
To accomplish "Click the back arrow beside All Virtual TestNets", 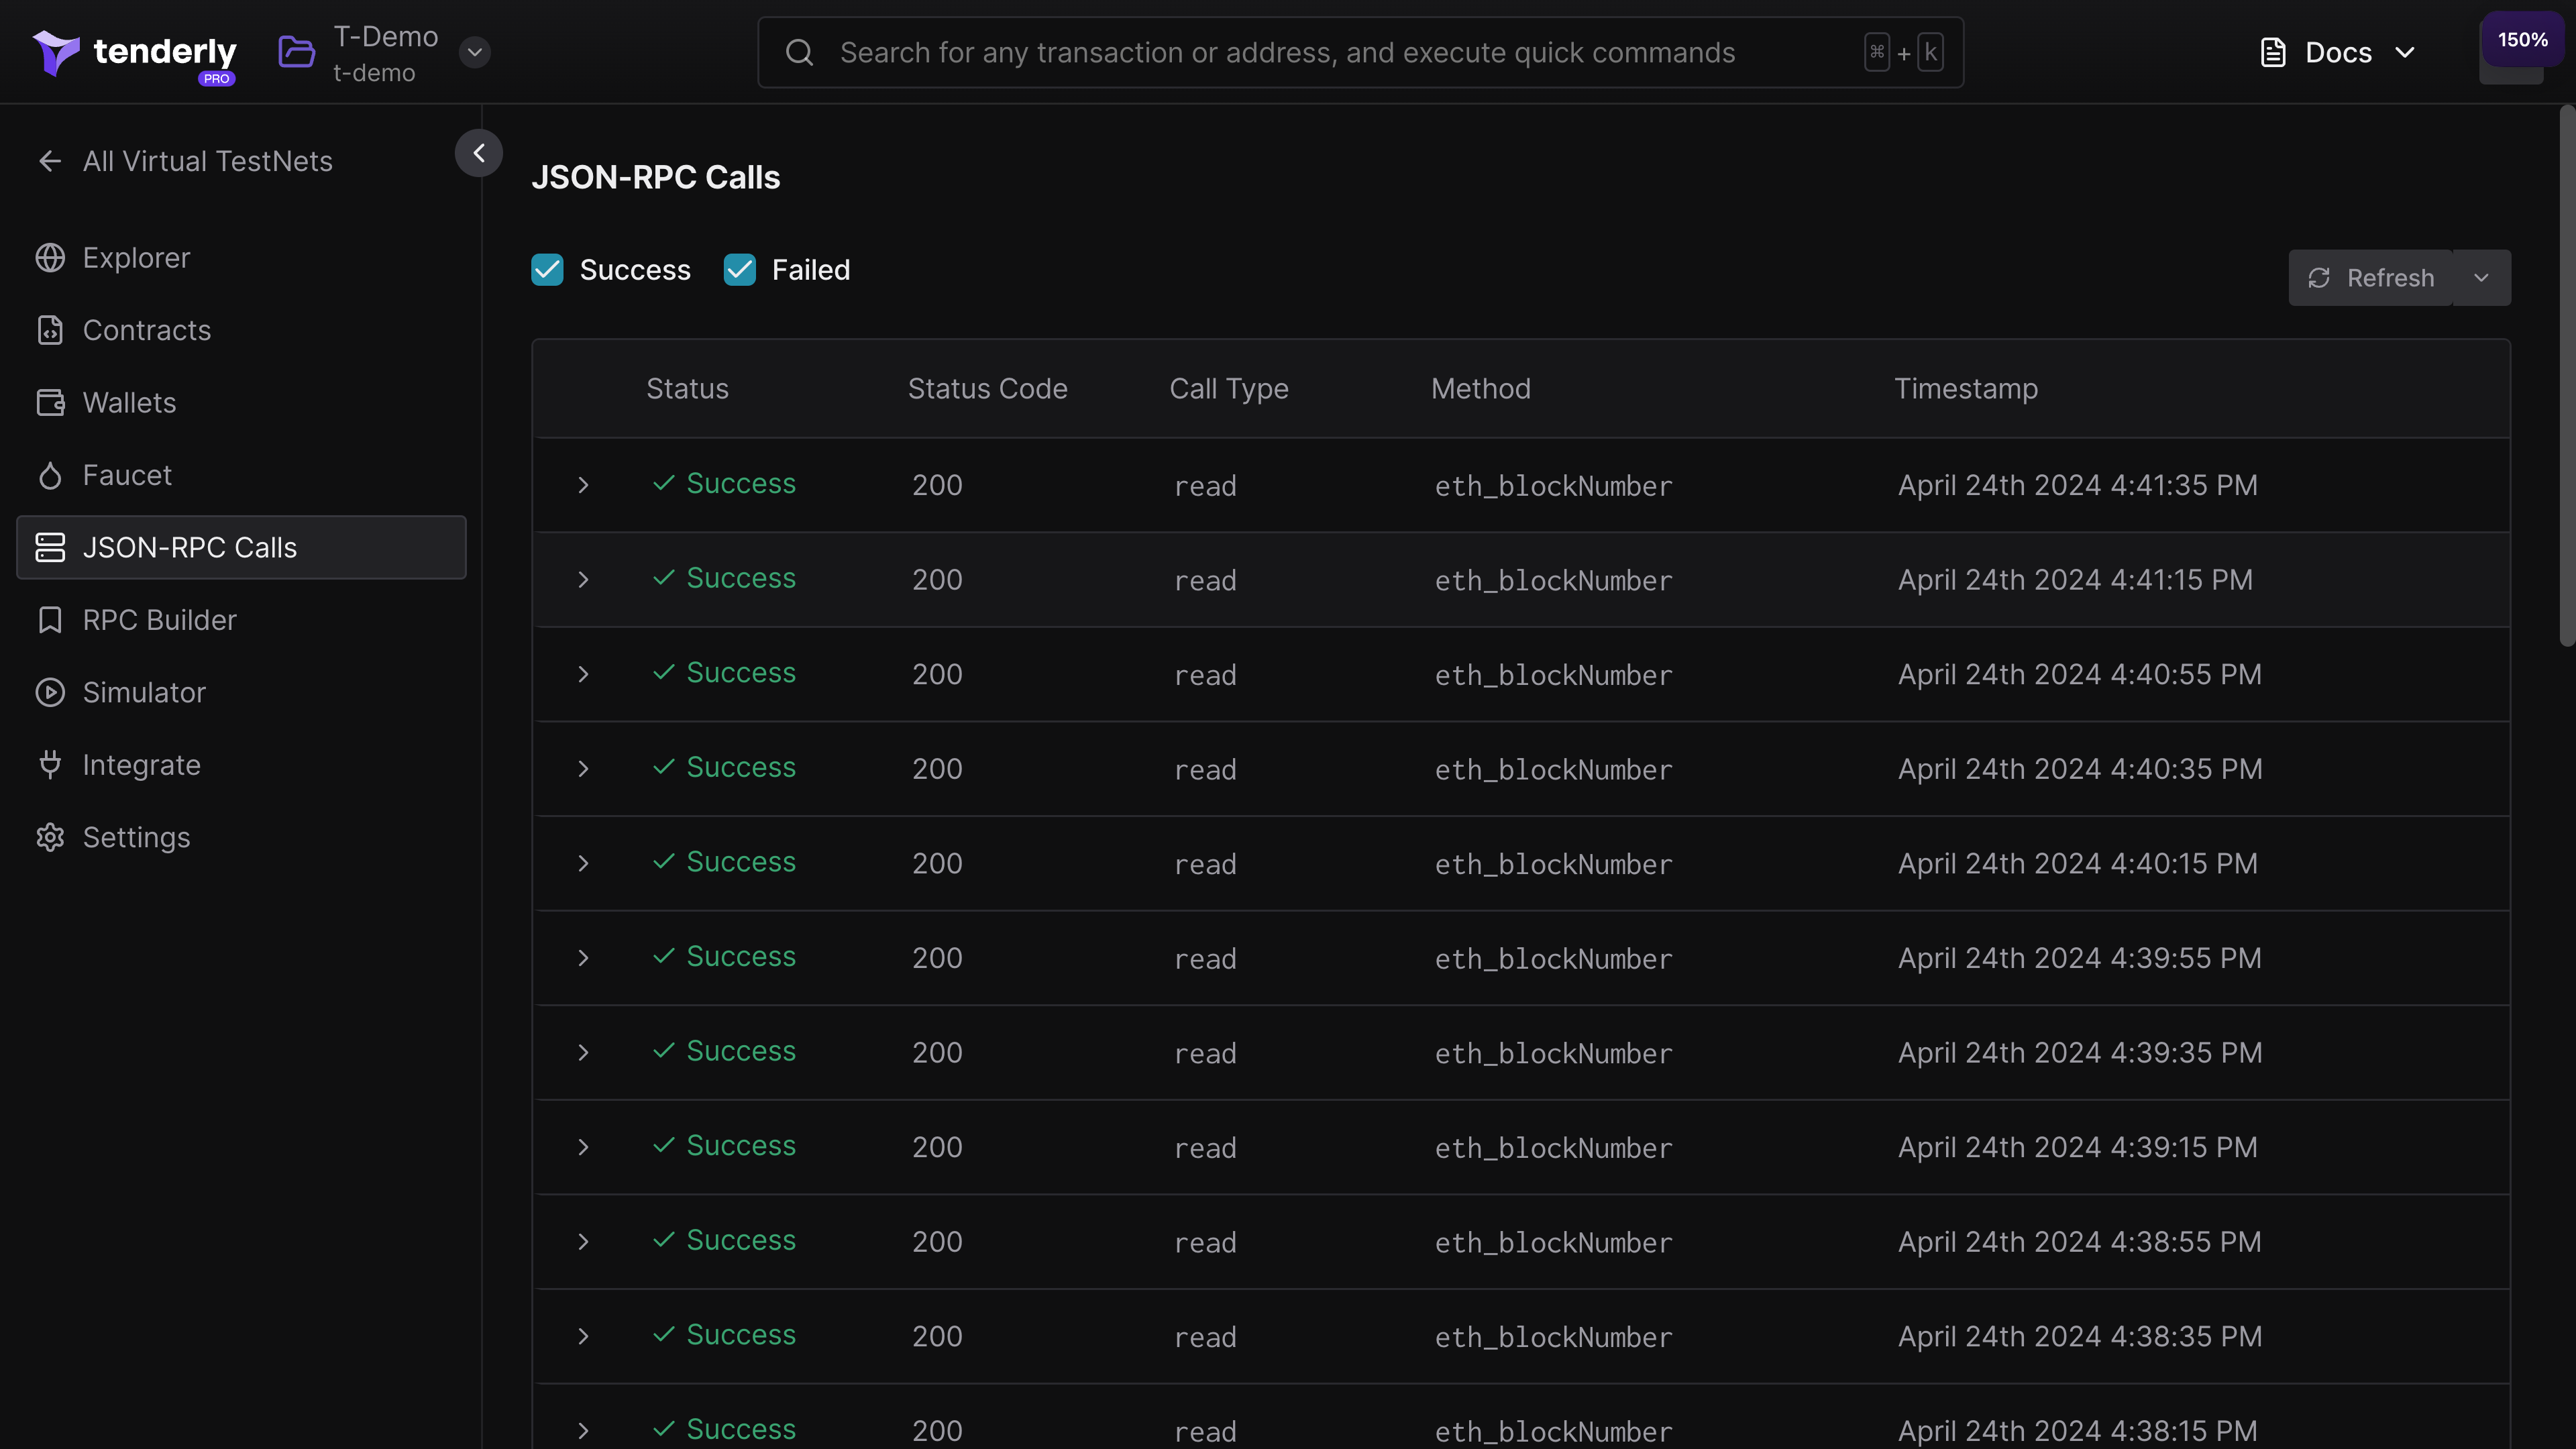I will pyautogui.click(x=50, y=161).
